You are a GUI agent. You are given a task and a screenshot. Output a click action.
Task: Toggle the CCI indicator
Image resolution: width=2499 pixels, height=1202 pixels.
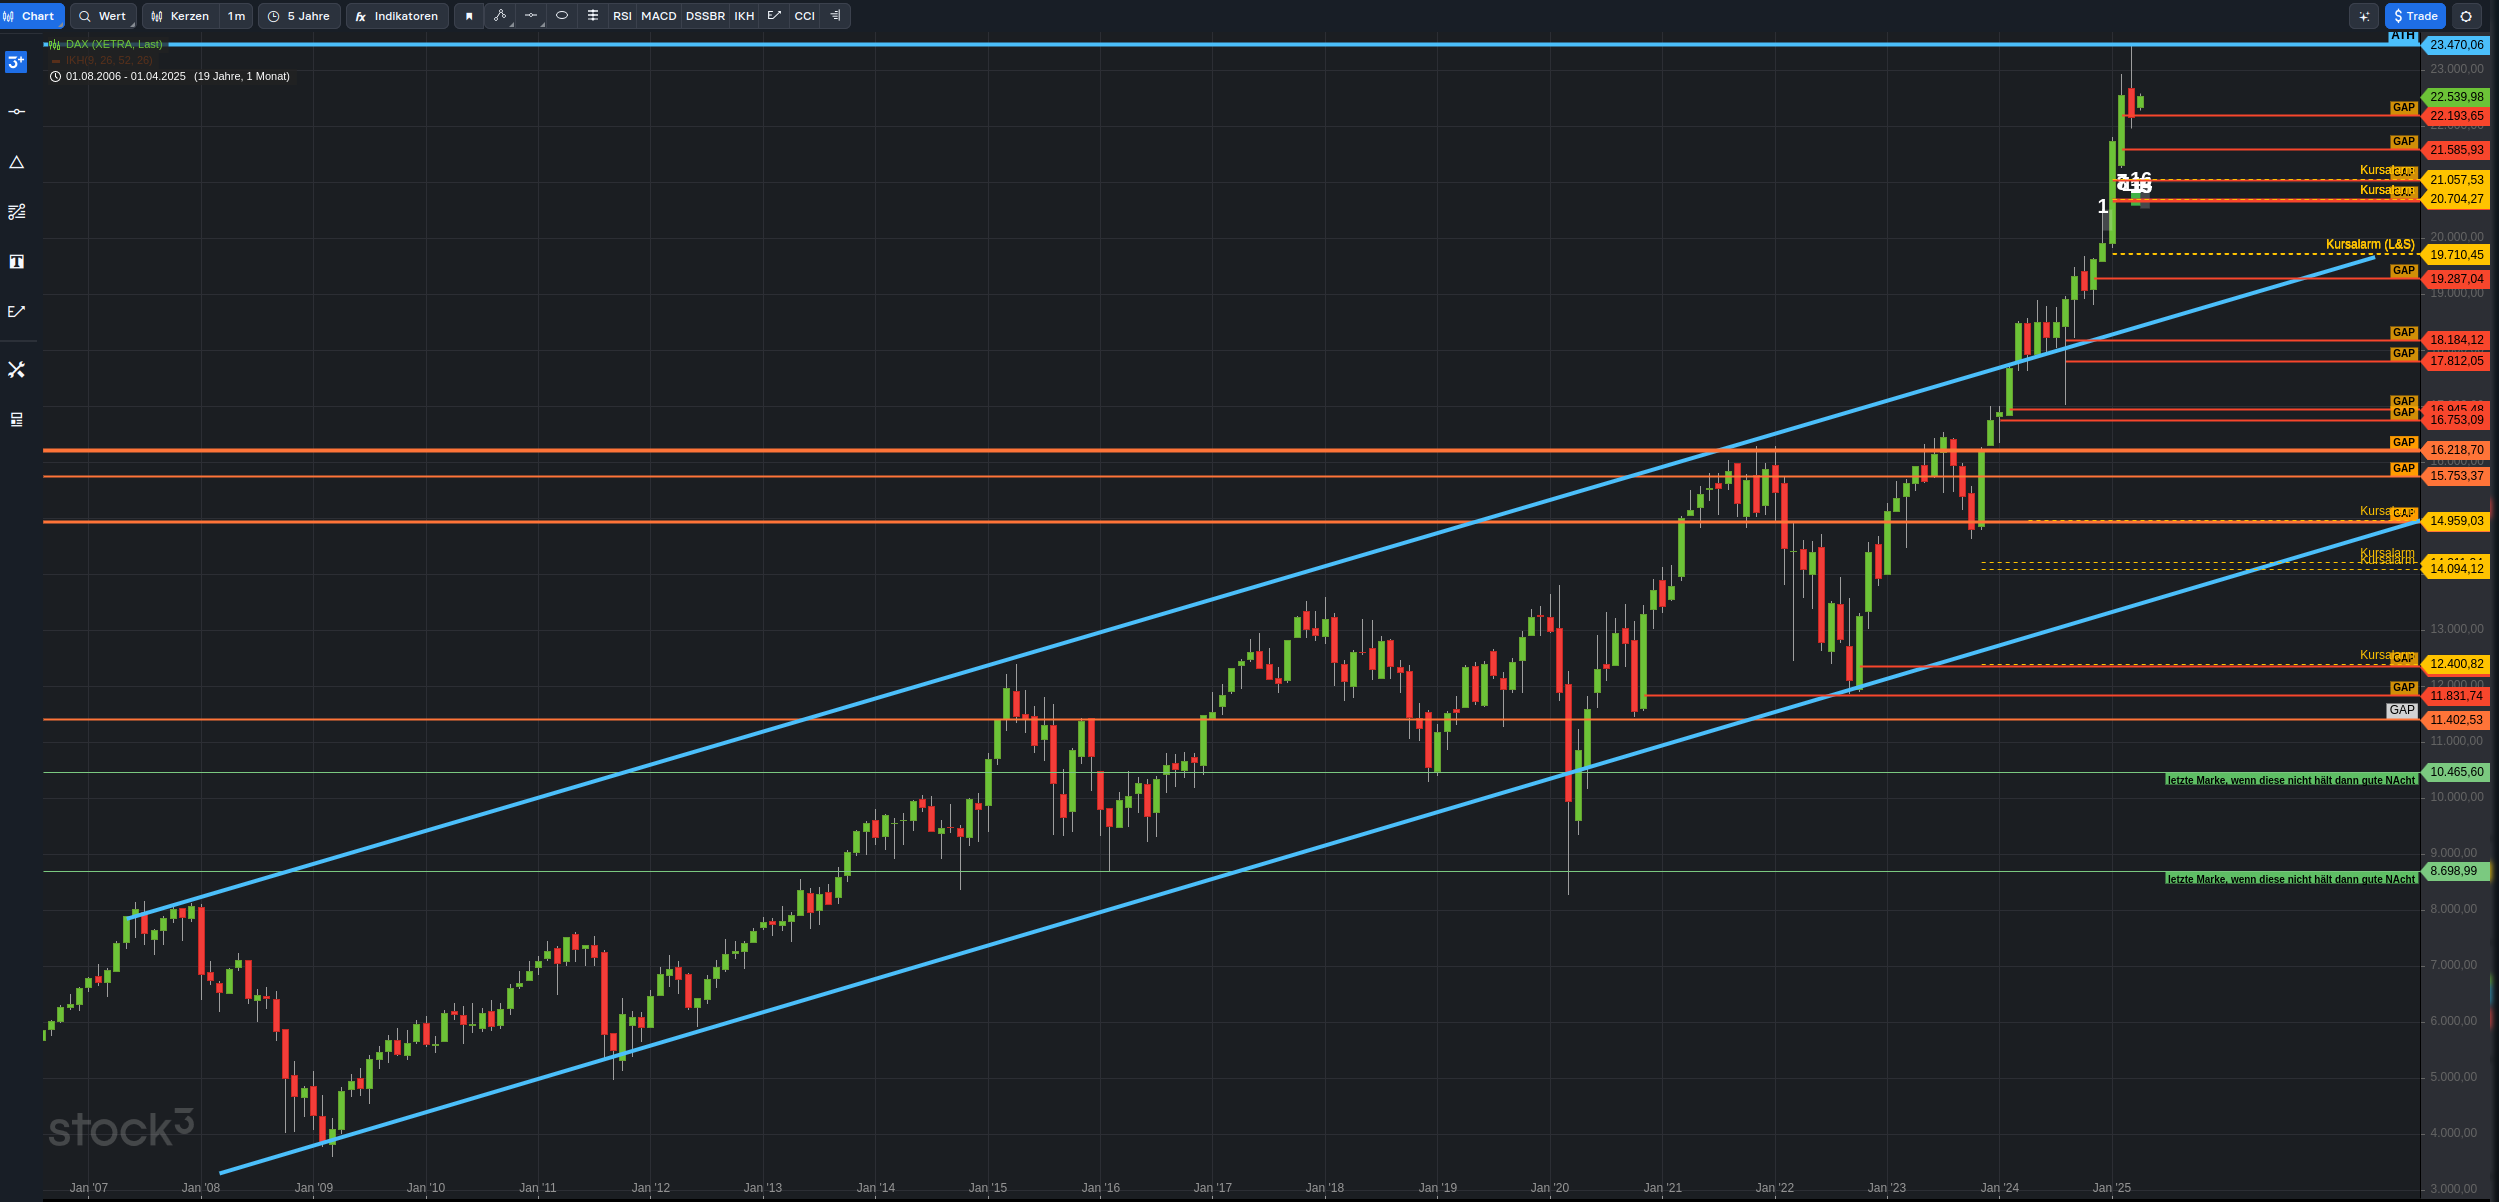click(x=804, y=16)
